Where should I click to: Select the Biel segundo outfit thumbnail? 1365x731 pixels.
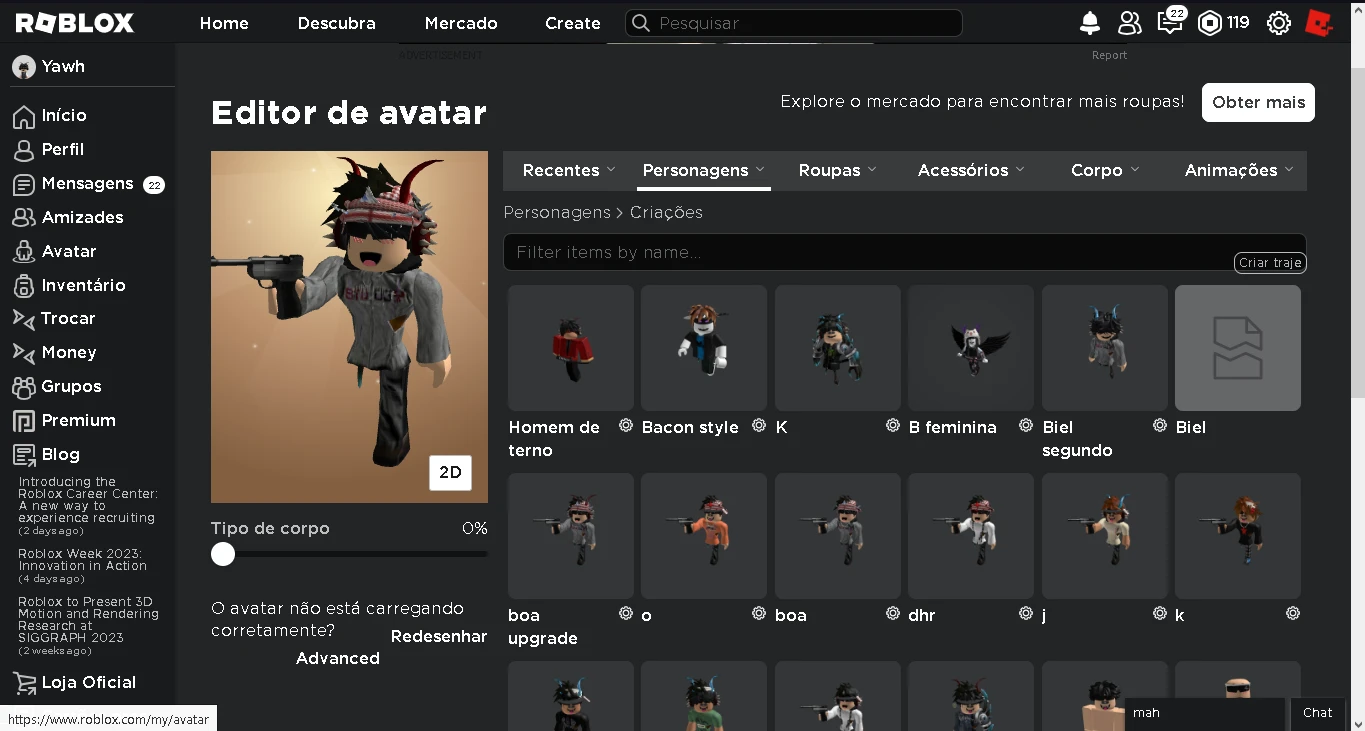tap(1105, 348)
